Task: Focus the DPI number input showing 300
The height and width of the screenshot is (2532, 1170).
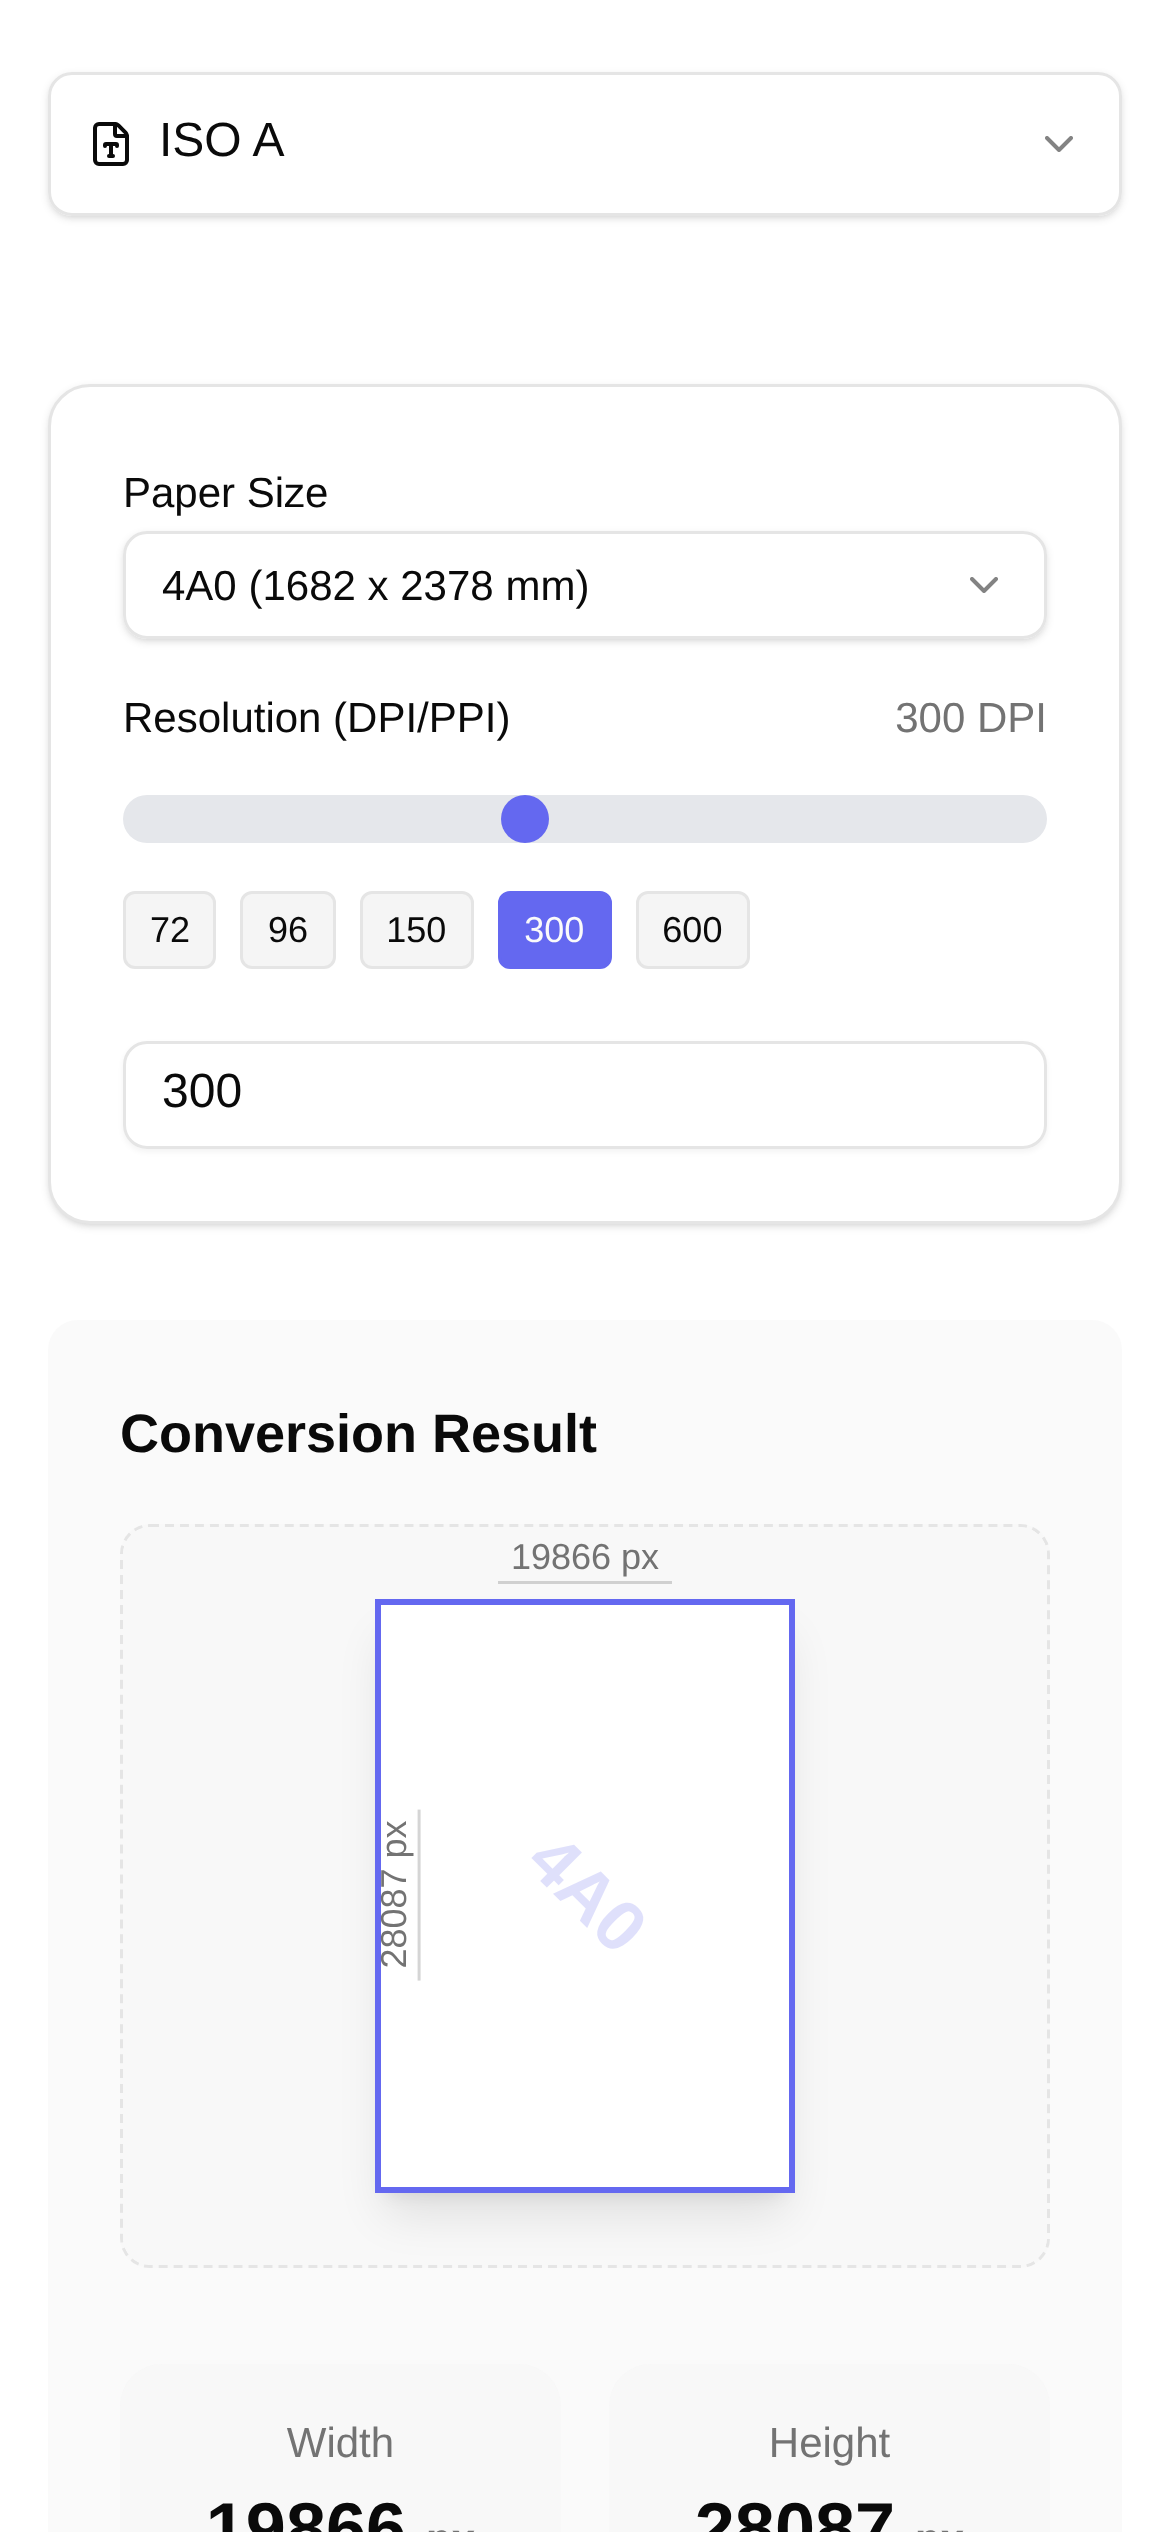Action: [584, 1094]
